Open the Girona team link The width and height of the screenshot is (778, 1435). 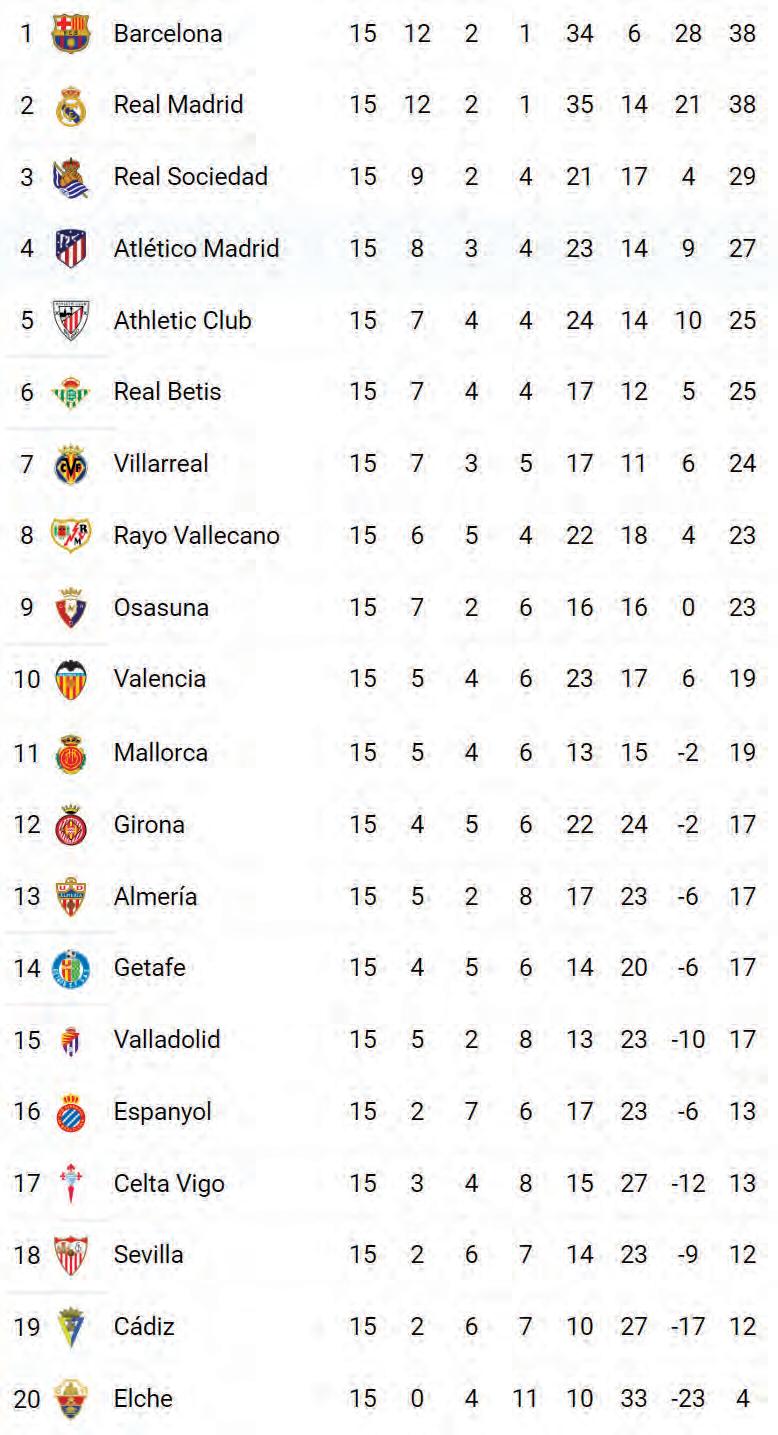[149, 825]
